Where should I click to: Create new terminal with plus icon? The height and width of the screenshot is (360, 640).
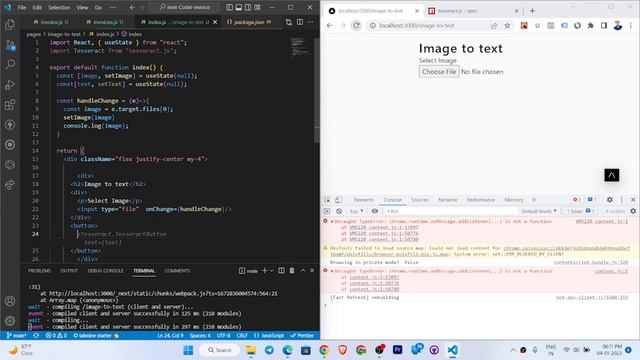click(x=264, y=271)
